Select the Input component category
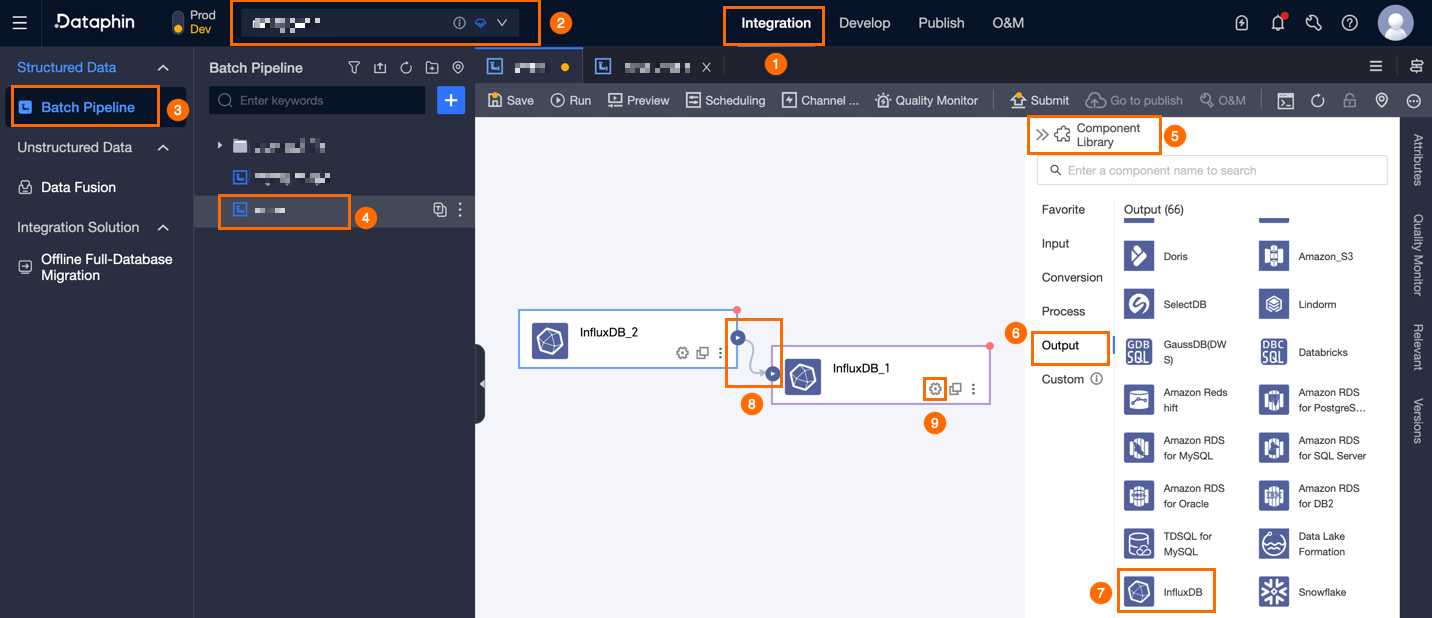Screen dimensions: 1432x618 (1055, 243)
